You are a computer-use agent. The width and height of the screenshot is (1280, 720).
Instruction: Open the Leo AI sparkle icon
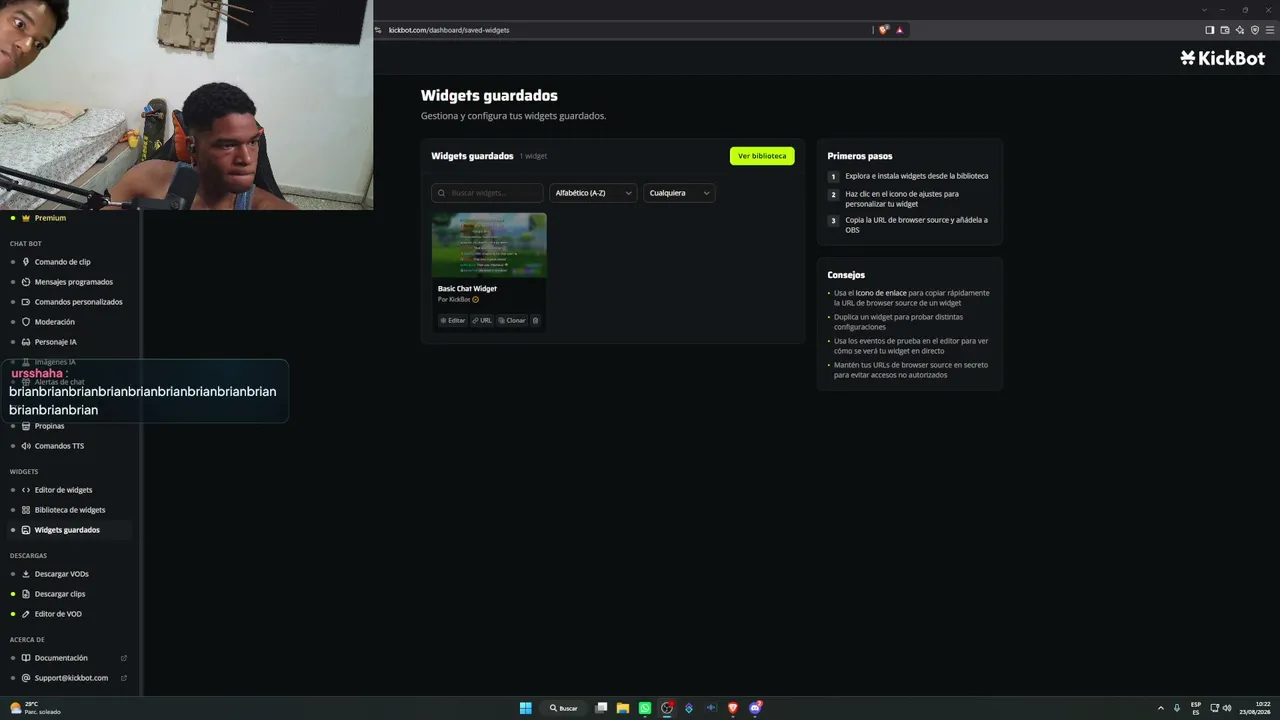click(x=1240, y=30)
